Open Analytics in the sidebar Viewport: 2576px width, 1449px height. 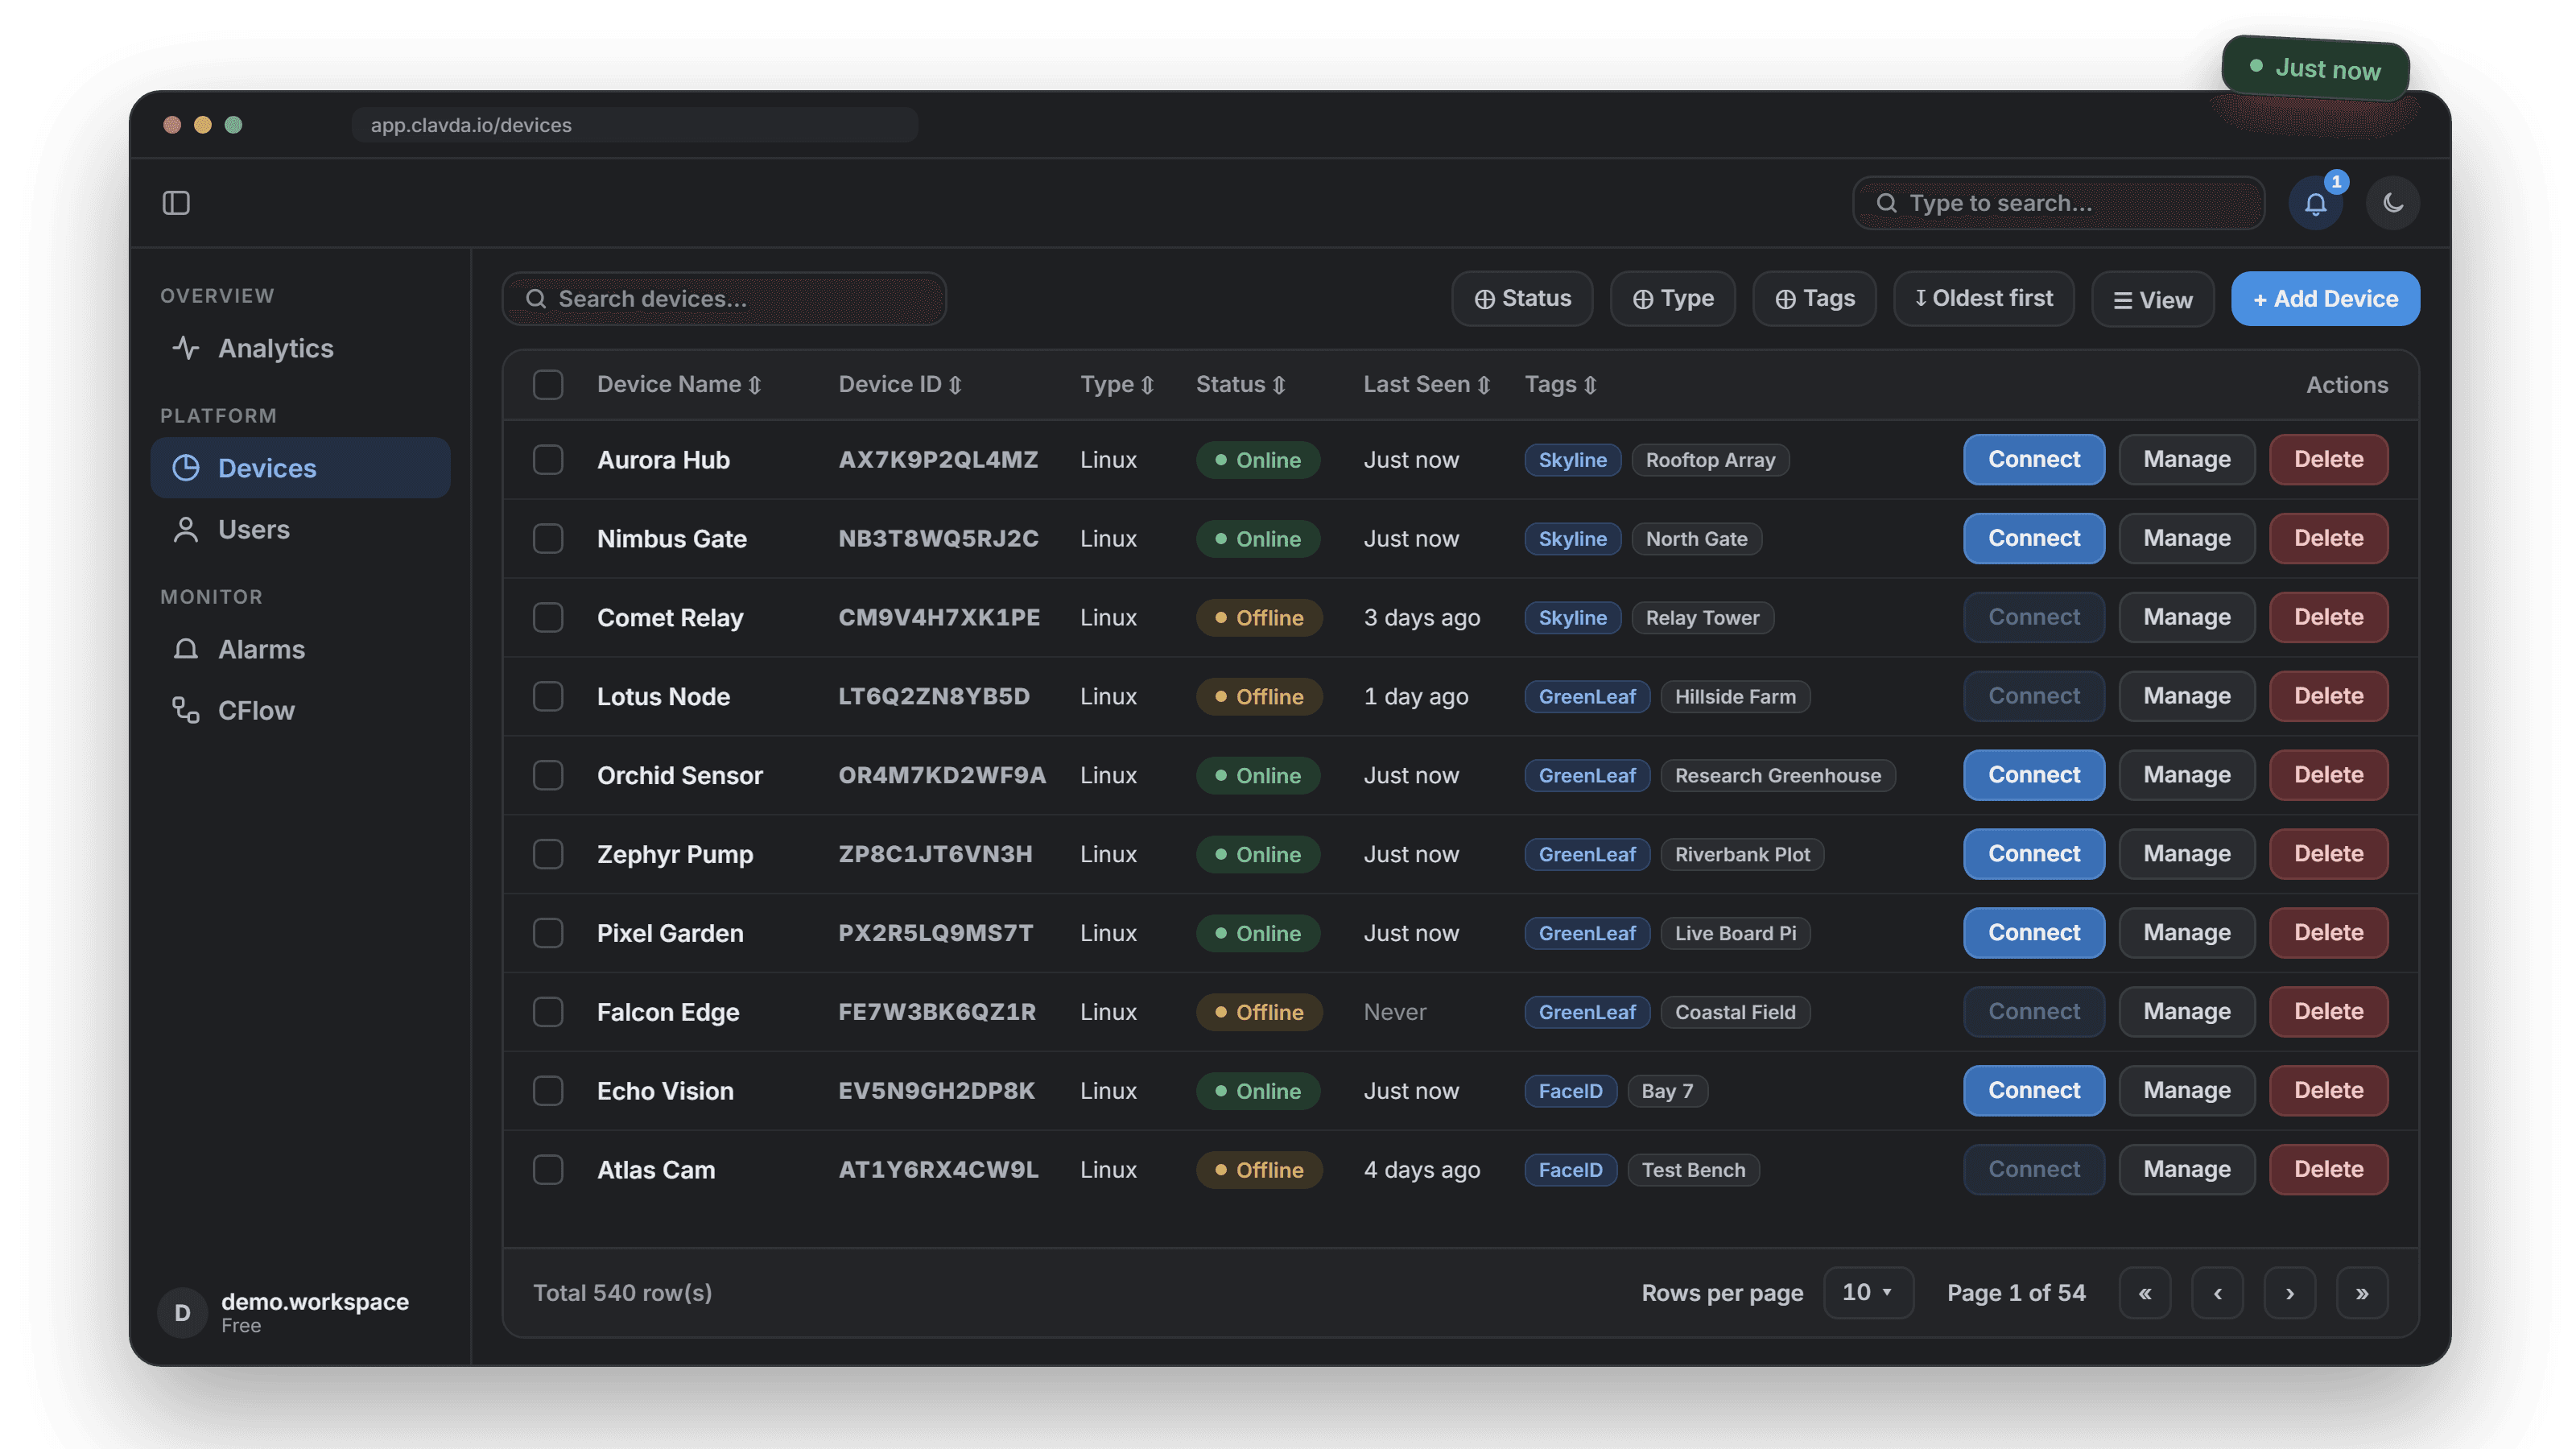click(x=300, y=348)
